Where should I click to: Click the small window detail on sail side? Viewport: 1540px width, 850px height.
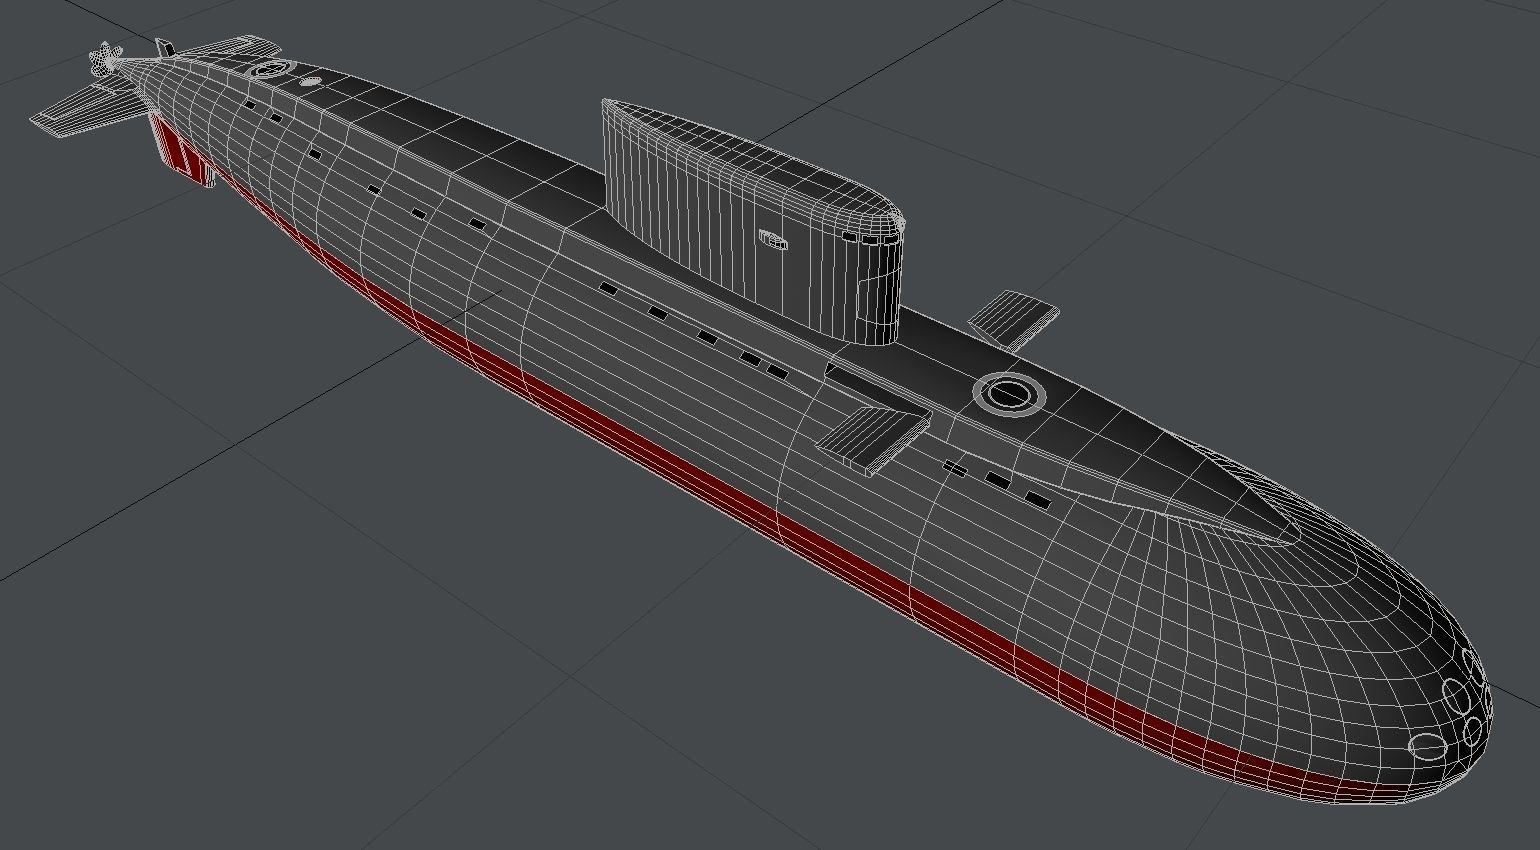coord(773,239)
